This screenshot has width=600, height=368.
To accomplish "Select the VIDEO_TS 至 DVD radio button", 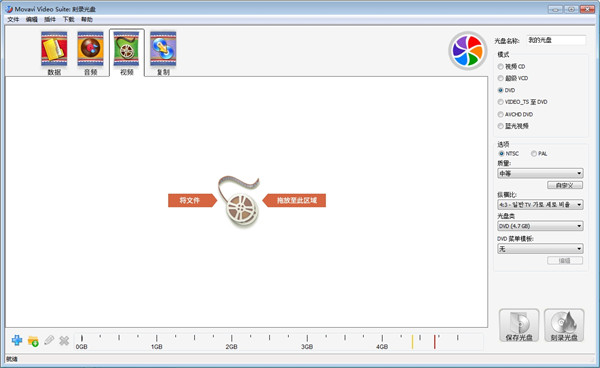I will tap(501, 102).
